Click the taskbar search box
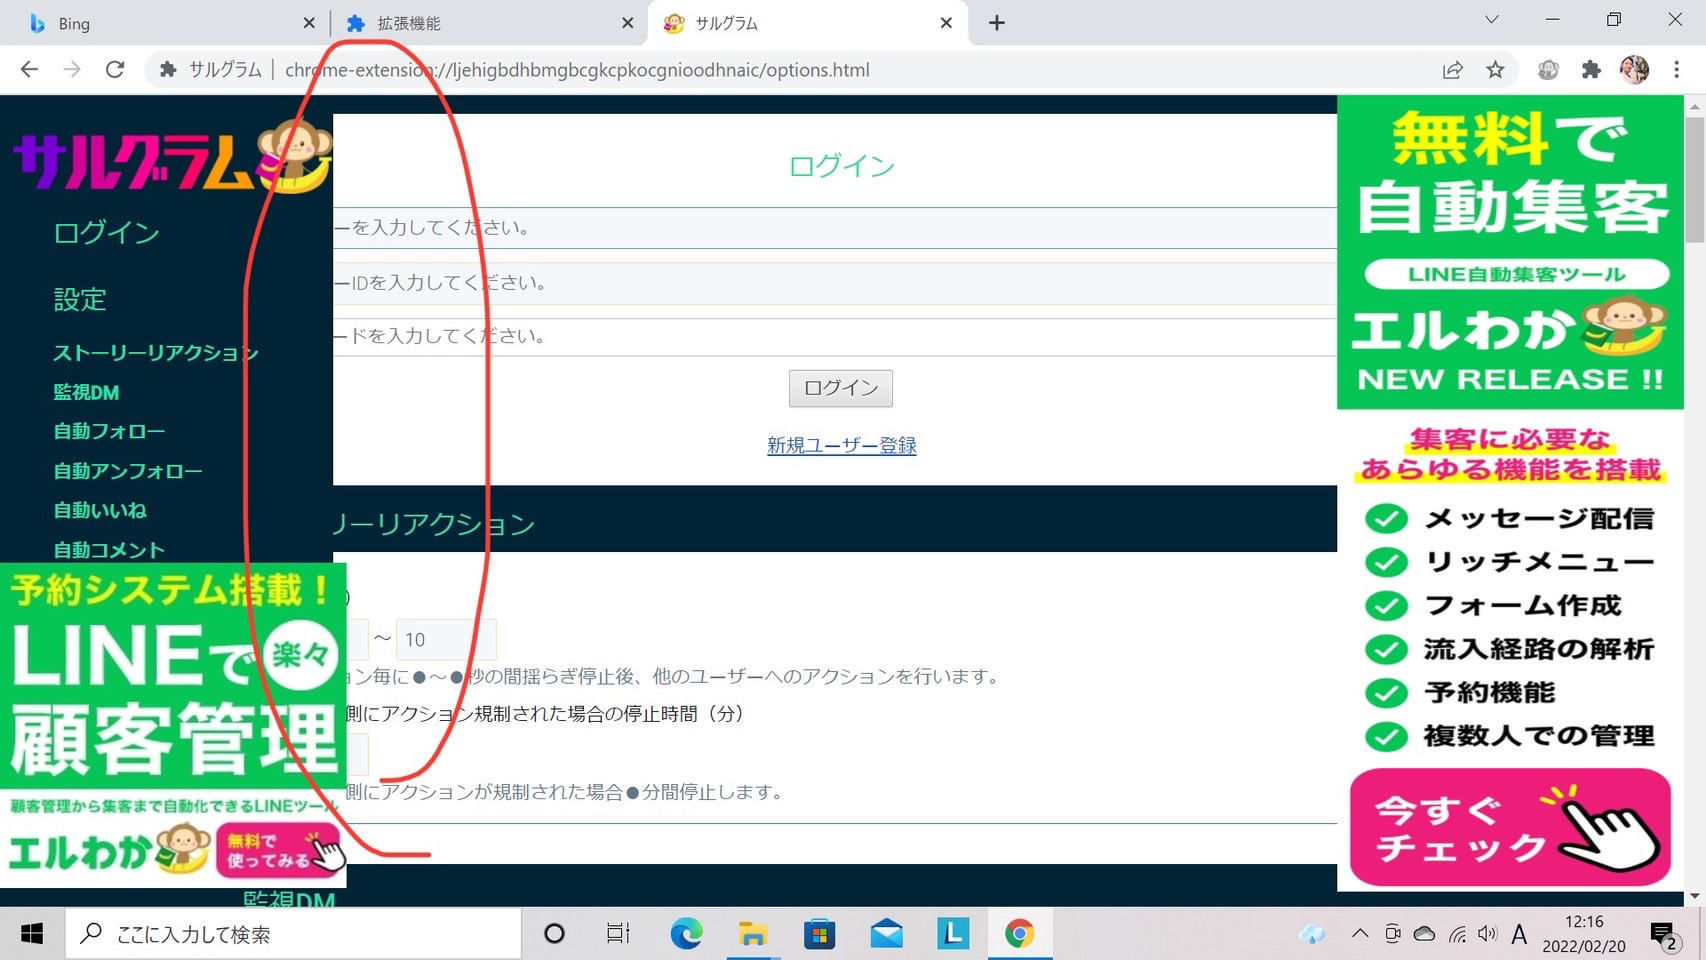1706x960 pixels. tap(294, 934)
